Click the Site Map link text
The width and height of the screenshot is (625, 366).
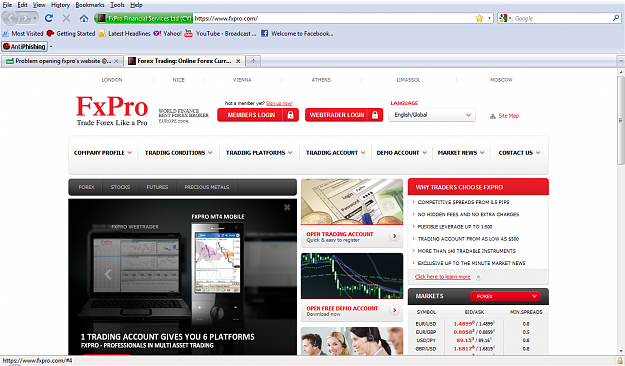click(x=509, y=116)
